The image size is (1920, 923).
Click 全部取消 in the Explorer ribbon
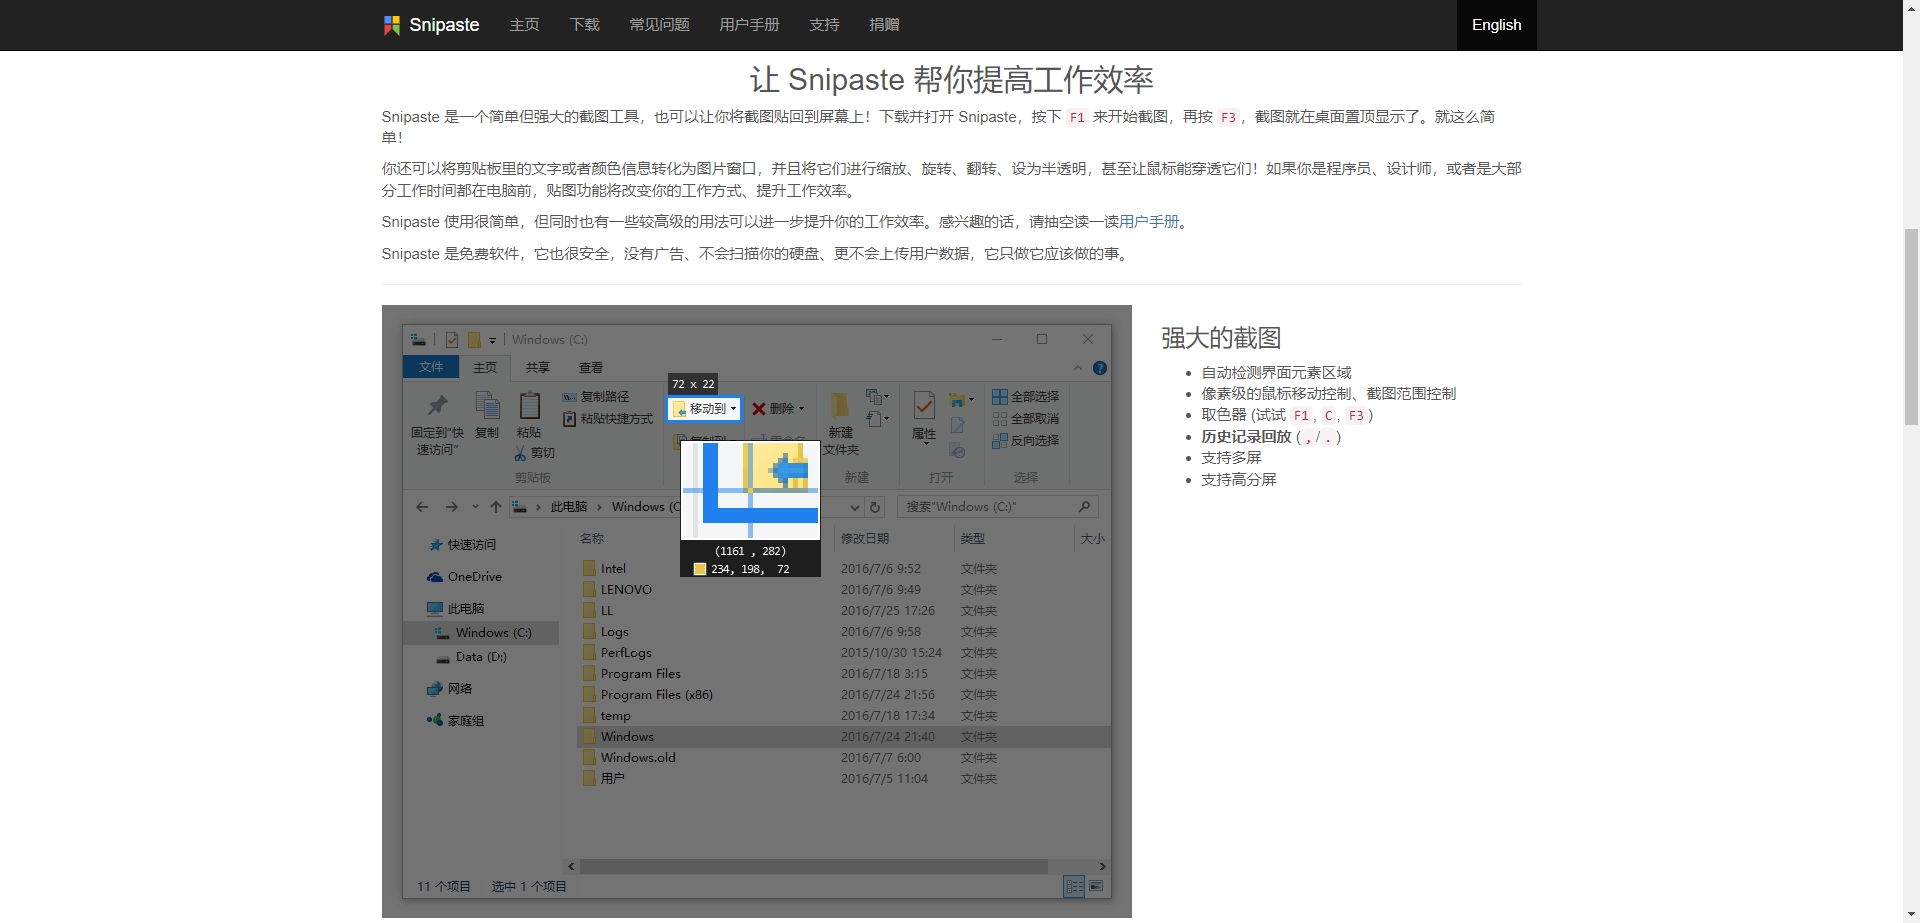tap(1025, 419)
